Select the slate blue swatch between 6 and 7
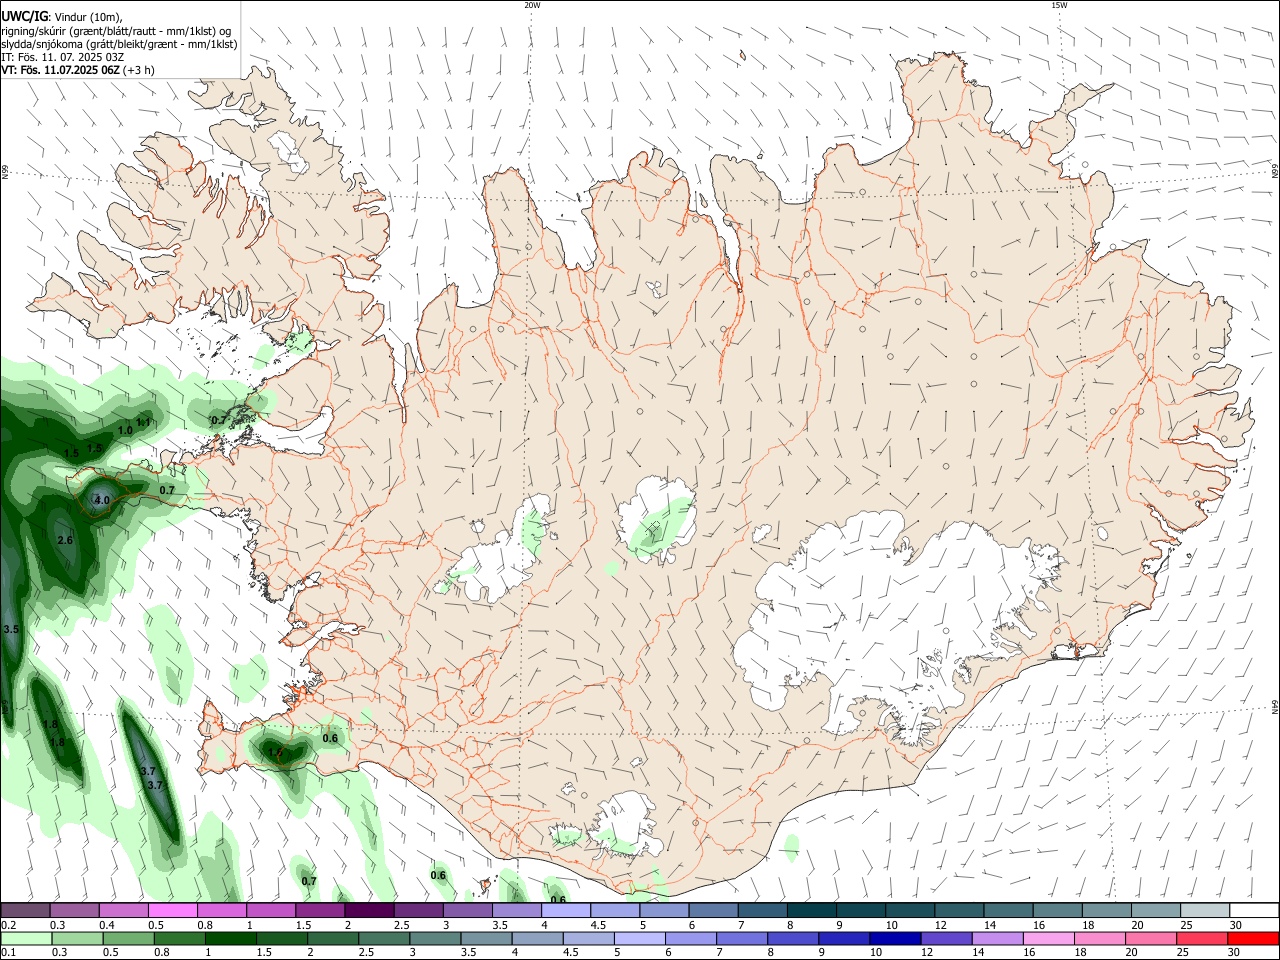Viewport: 1280px width, 960px height. click(x=713, y=911)
